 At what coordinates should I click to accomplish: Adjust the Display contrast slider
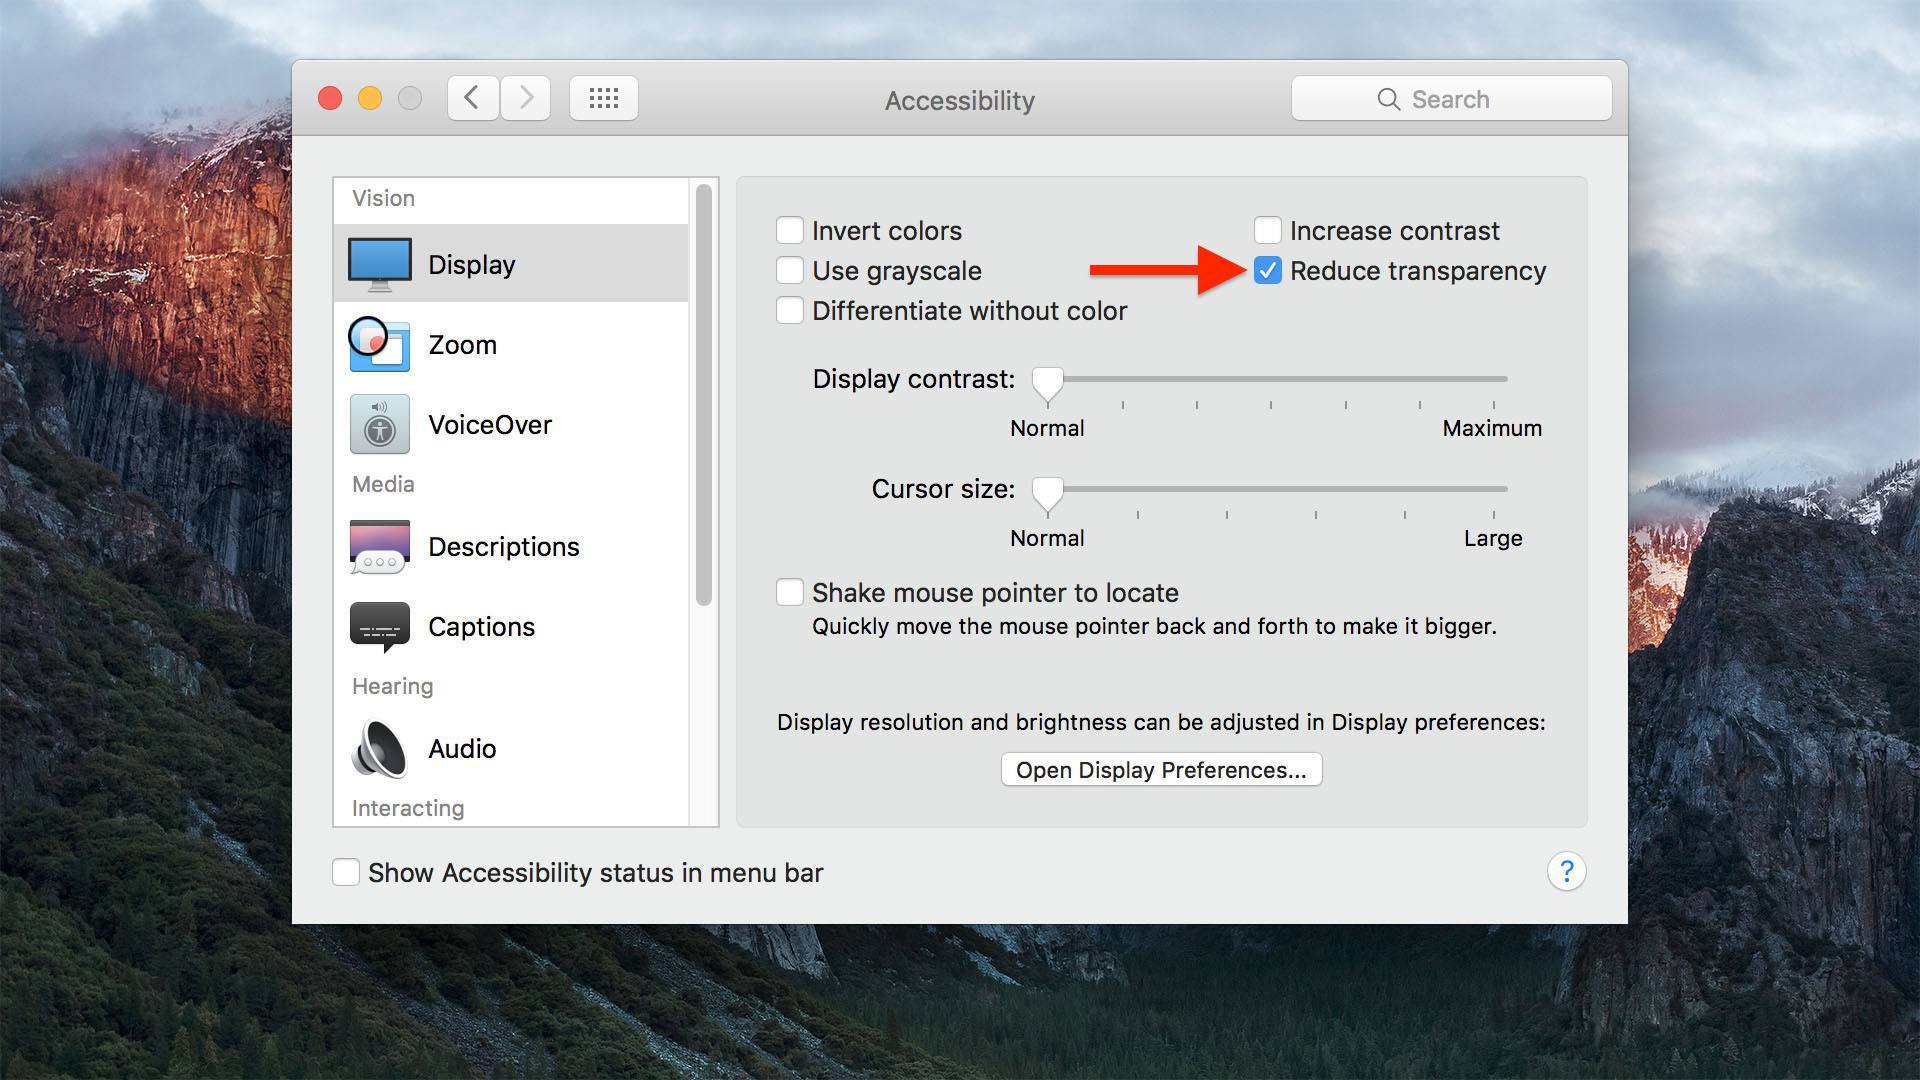[1046, 381]
